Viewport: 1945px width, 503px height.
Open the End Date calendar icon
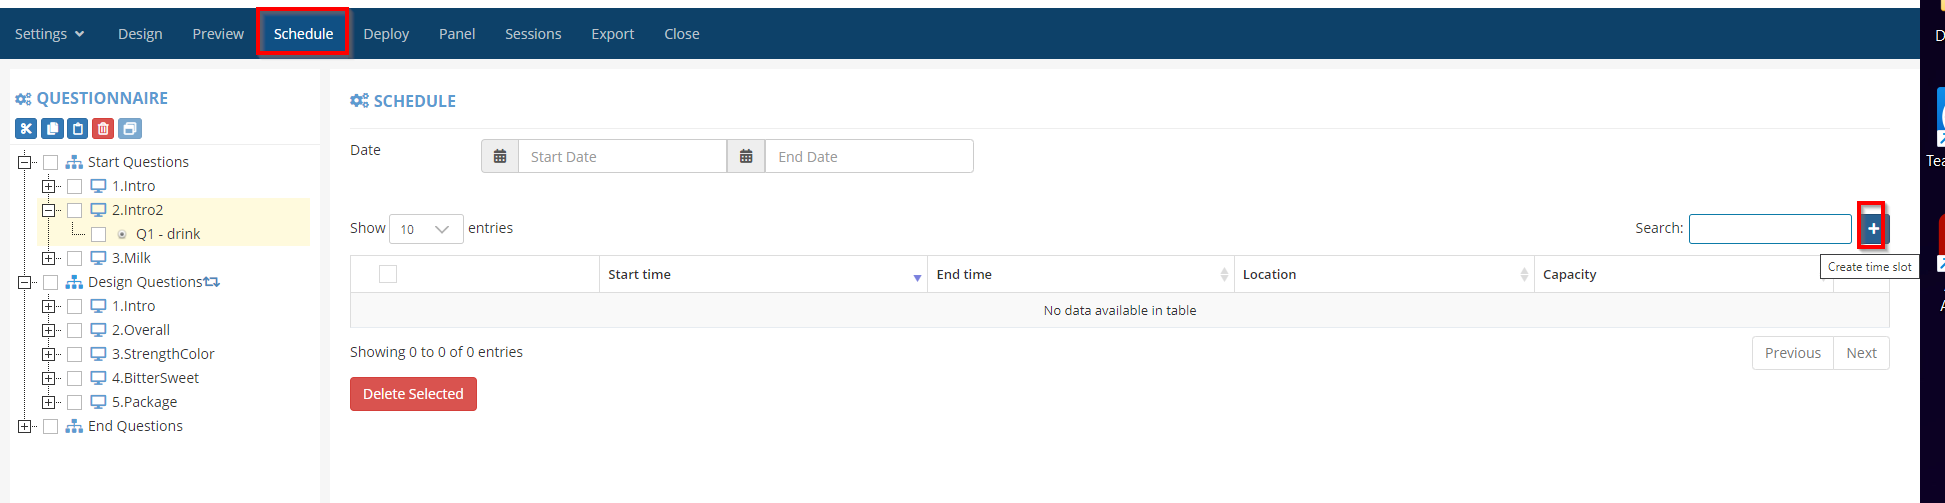point(746,157)
